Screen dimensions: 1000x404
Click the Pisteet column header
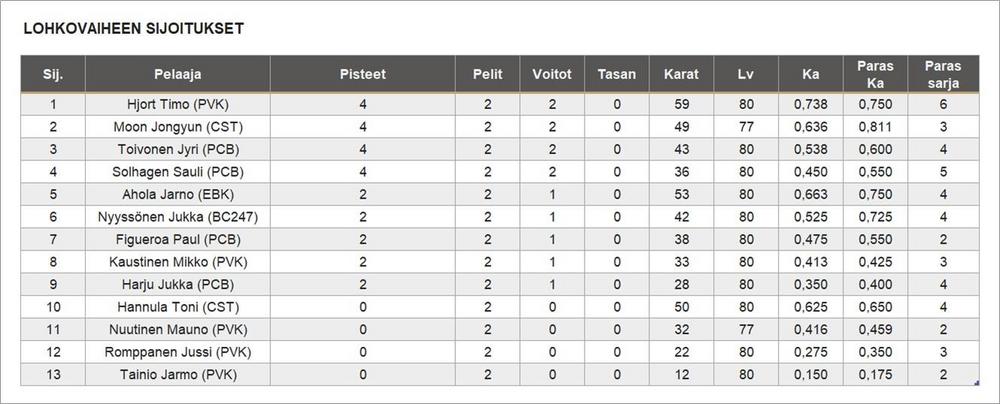pyautogui.click(x=362, y=74)
